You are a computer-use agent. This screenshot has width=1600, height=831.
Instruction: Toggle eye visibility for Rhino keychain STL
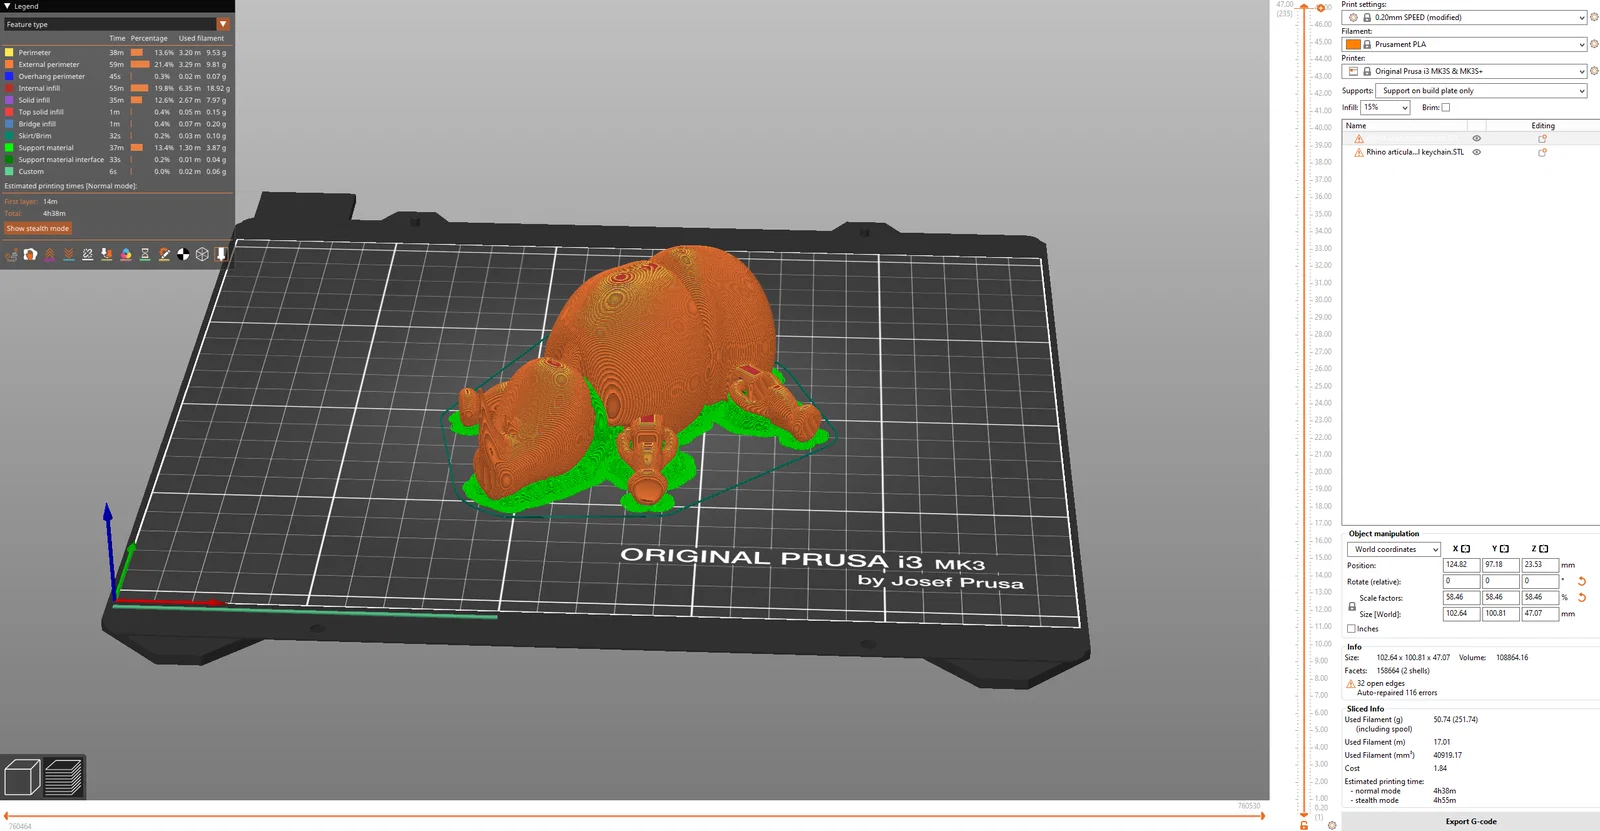pyautogui.click(x=1476, y=152)
